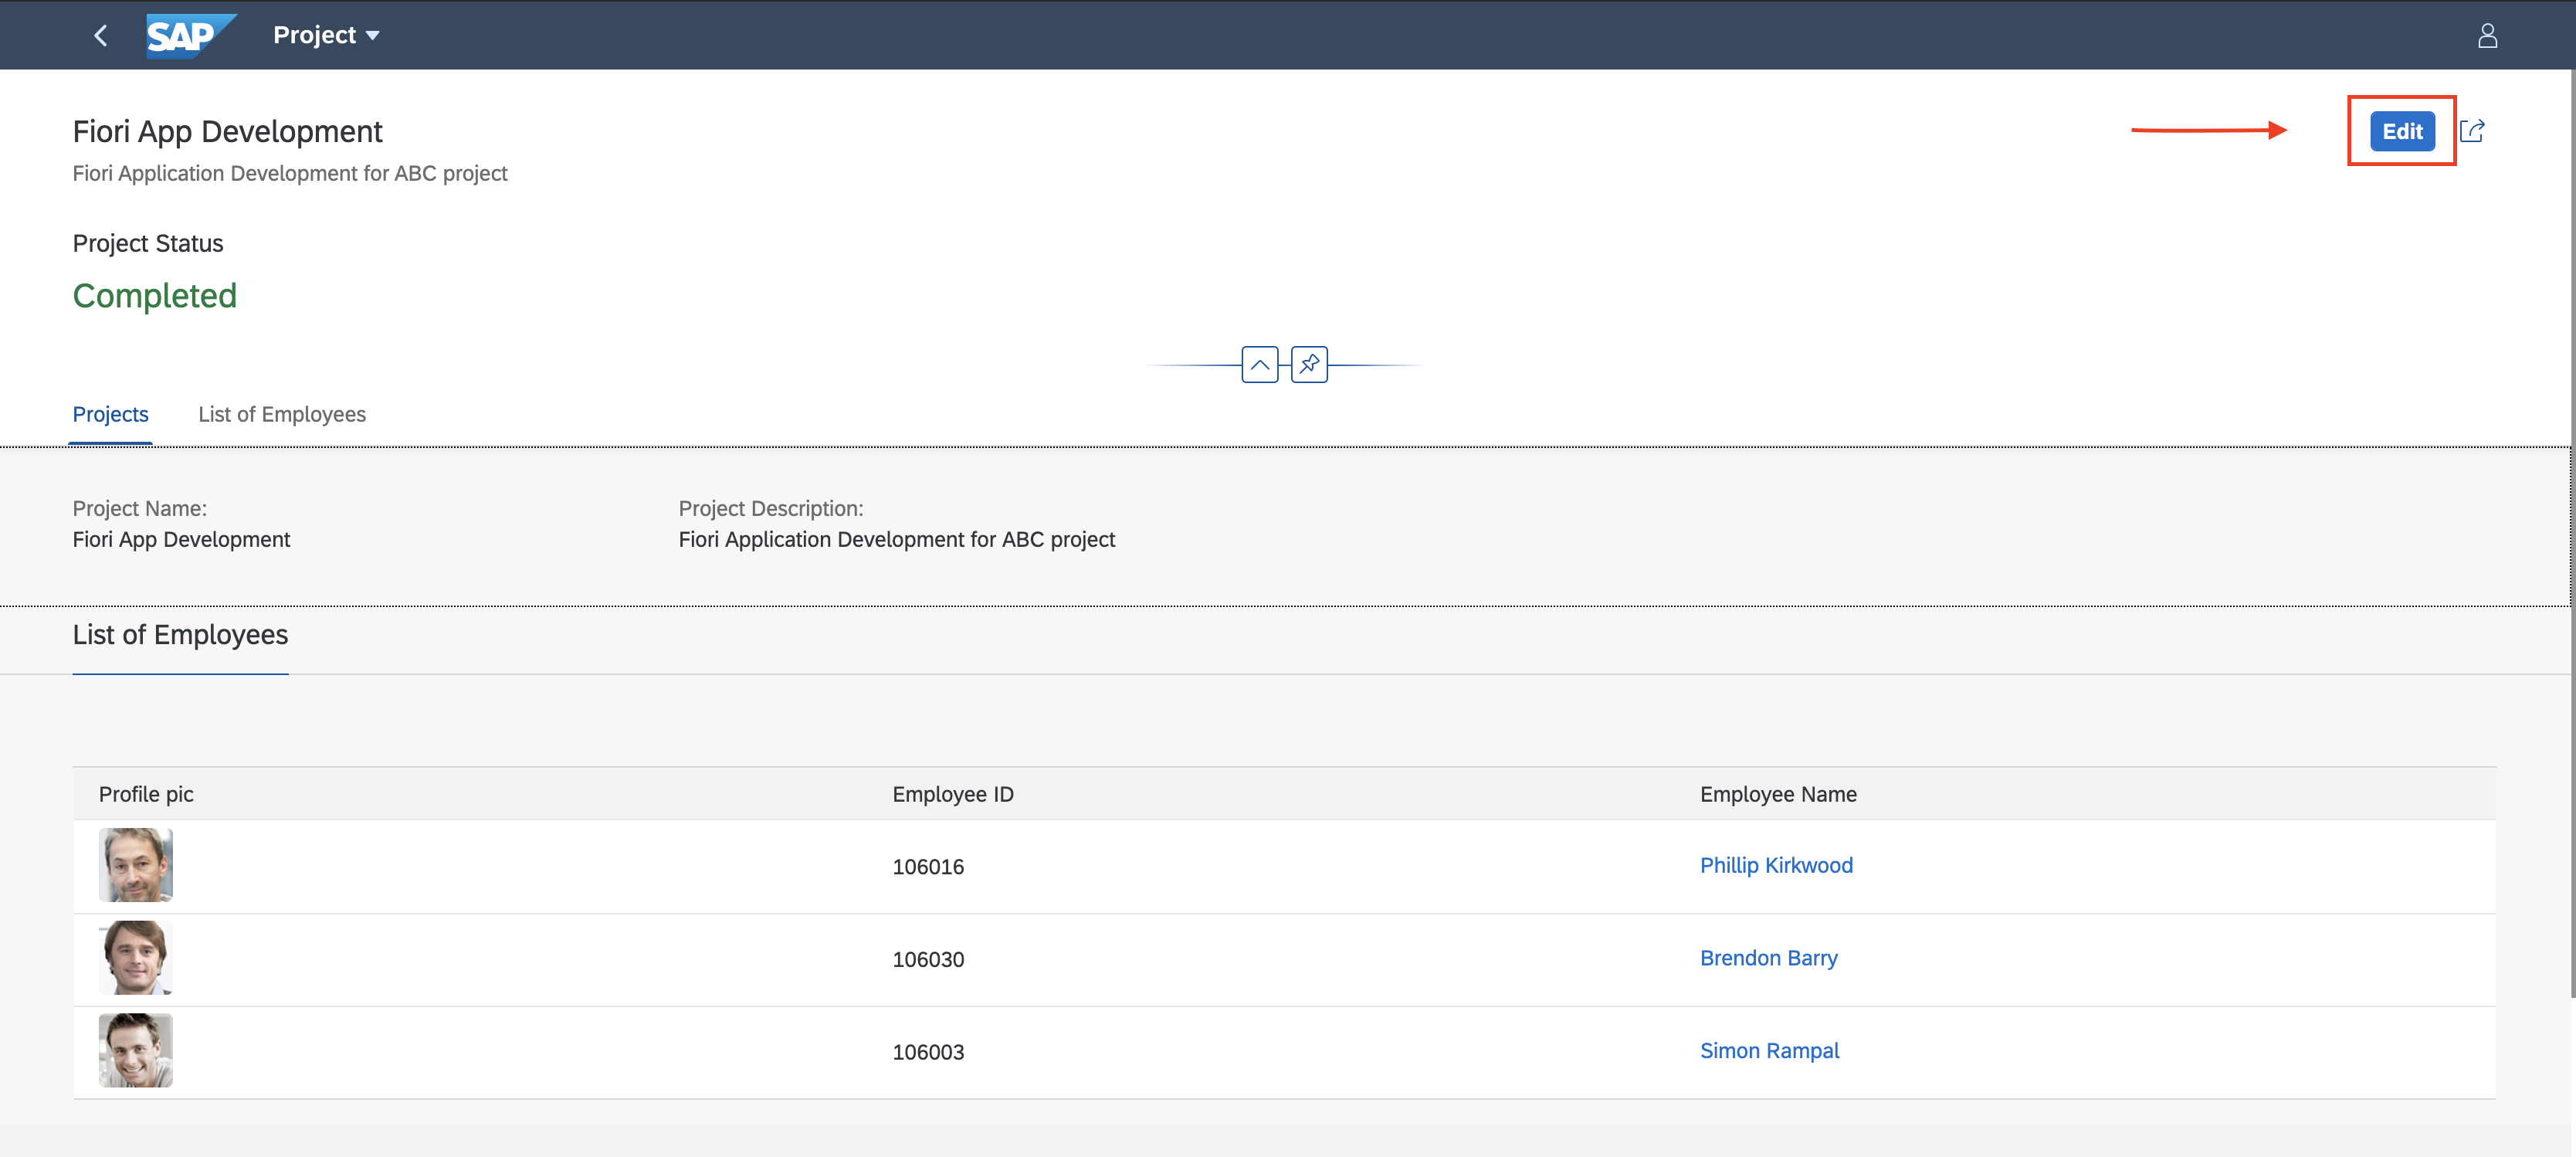2576x1157 pixels.
Task: Select the row with employee ID 106030
Action: (x=928, y=960)
